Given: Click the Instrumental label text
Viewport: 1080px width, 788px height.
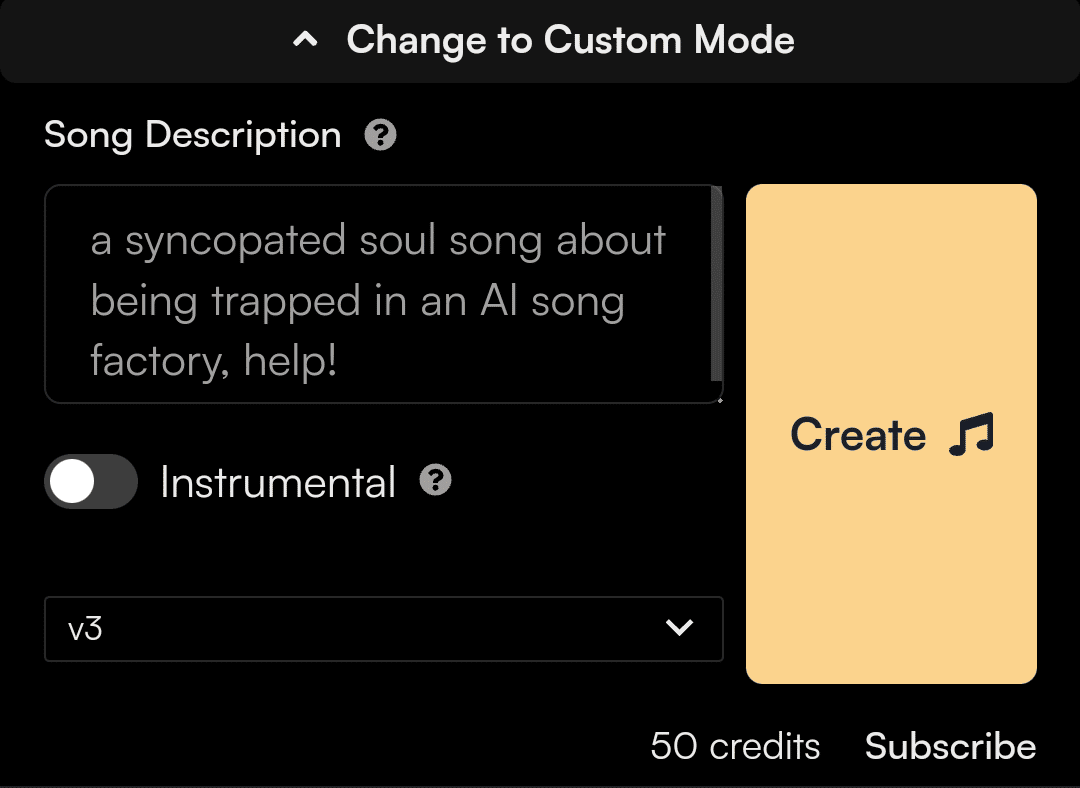Looking at the screenshot, I should point(278,481).
